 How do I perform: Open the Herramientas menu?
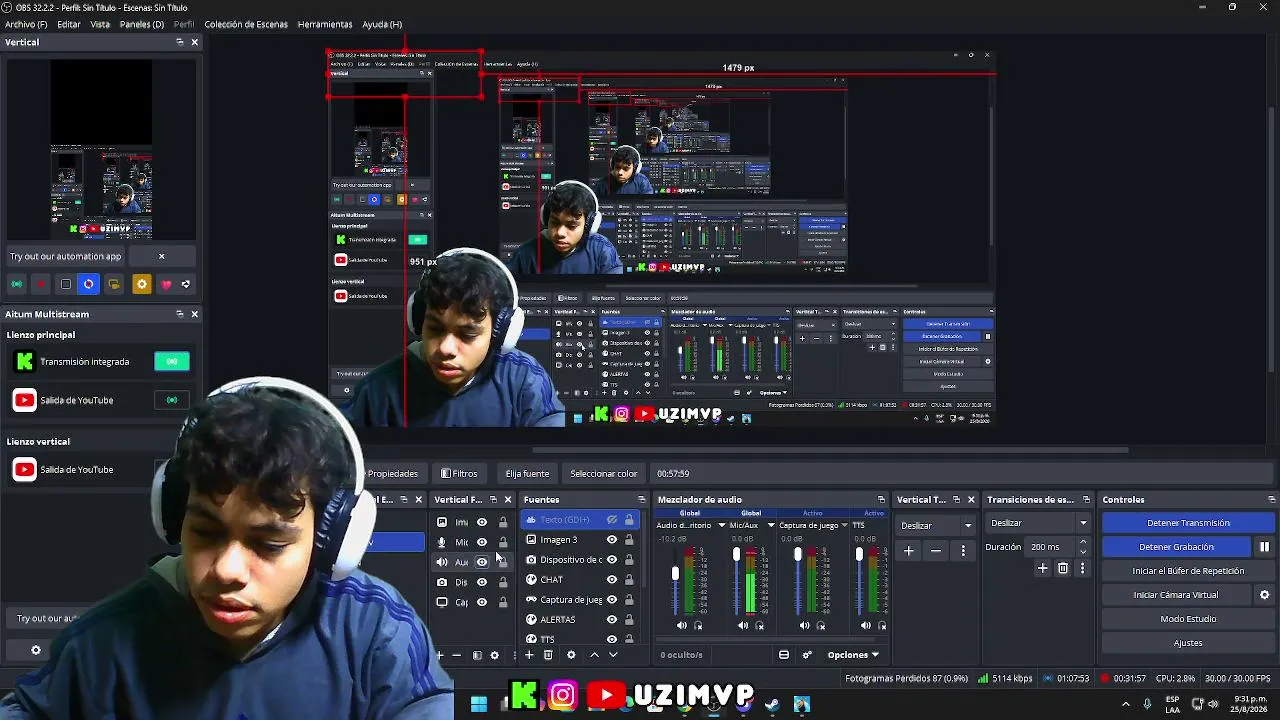[325, 24]
